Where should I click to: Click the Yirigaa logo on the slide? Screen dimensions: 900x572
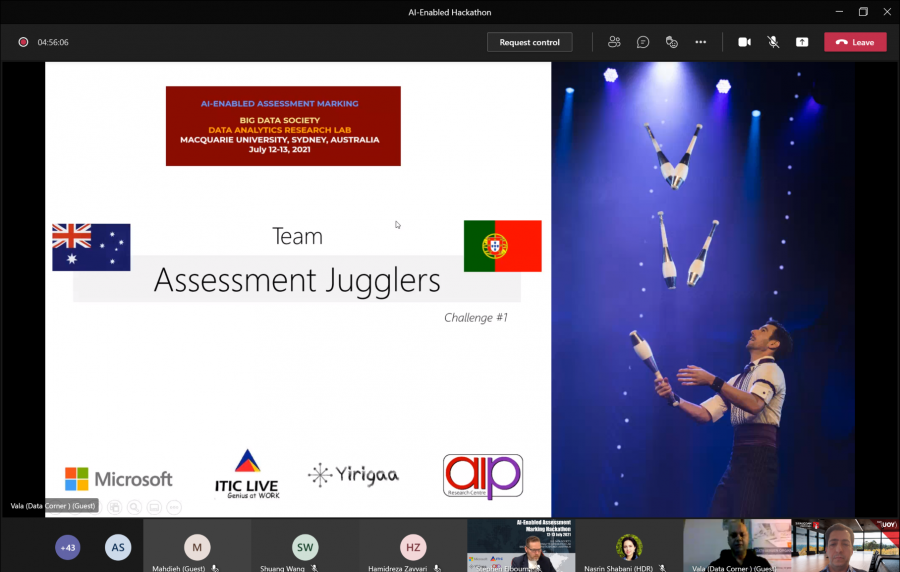pos(353,475)
